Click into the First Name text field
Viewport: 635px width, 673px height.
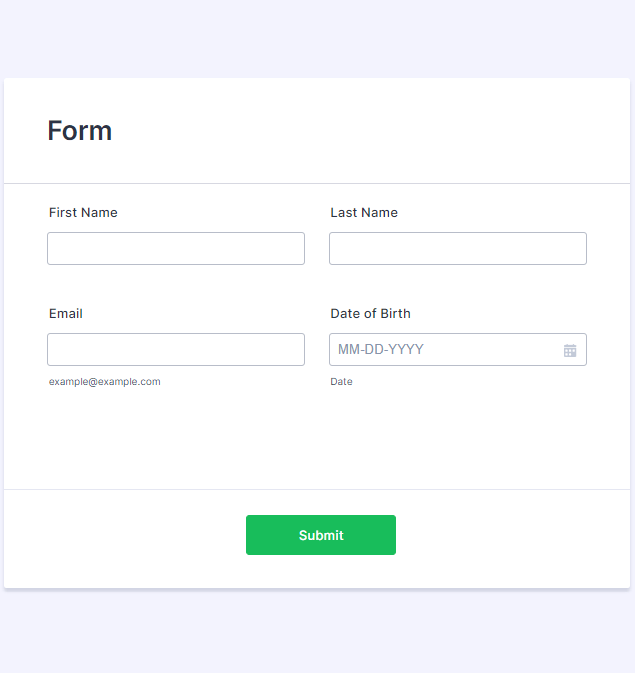tap(176, 249)
